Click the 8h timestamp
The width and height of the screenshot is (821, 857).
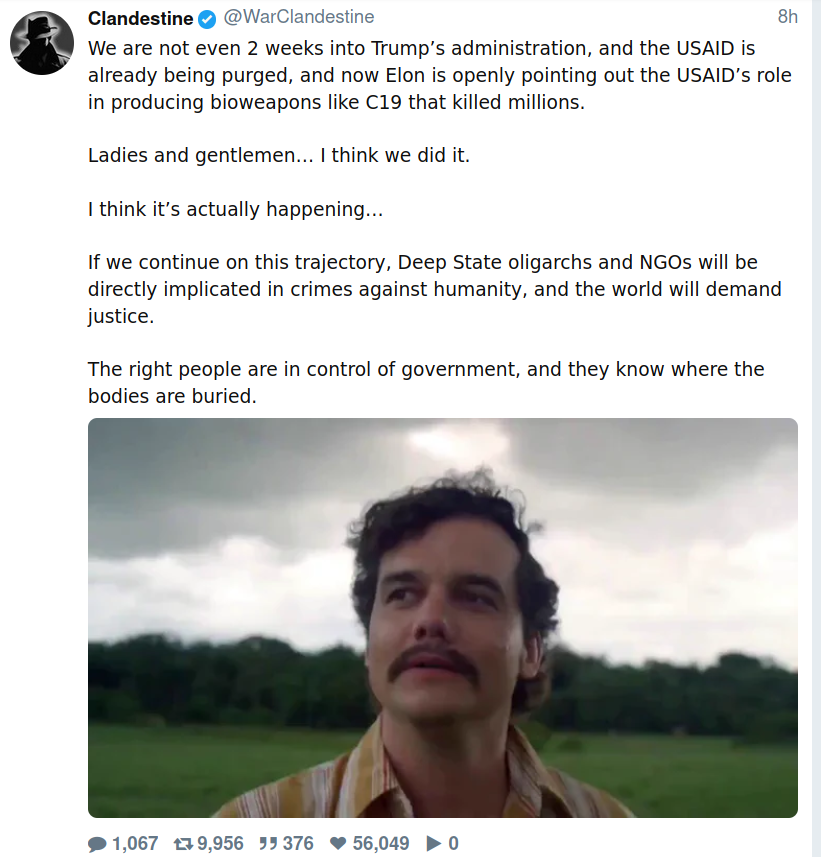click(x=788, y=18)
